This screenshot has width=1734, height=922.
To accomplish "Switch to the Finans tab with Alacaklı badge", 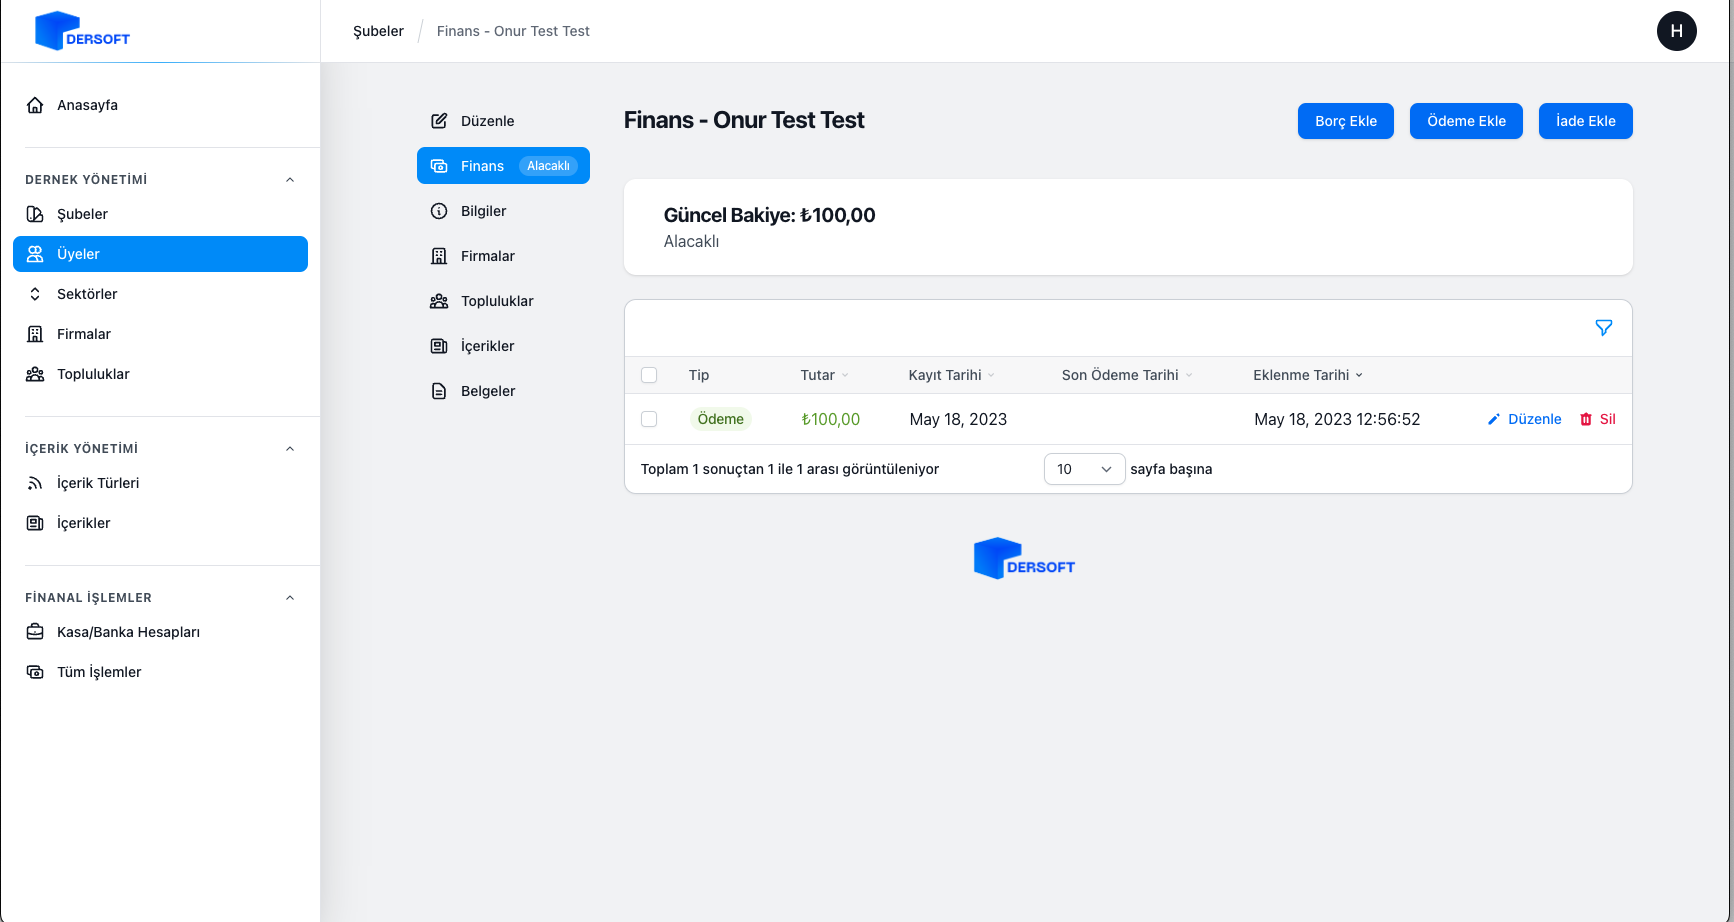I will tap(503, 165).
